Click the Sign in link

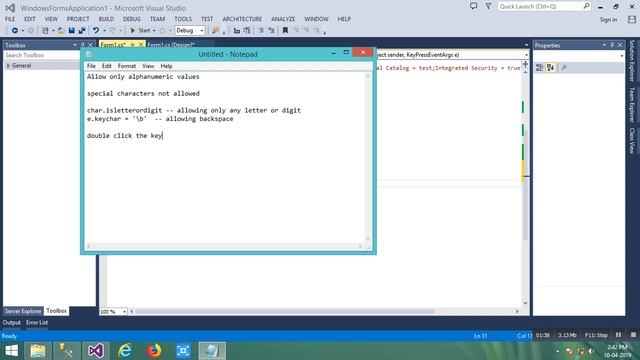(x=608, y=20)
